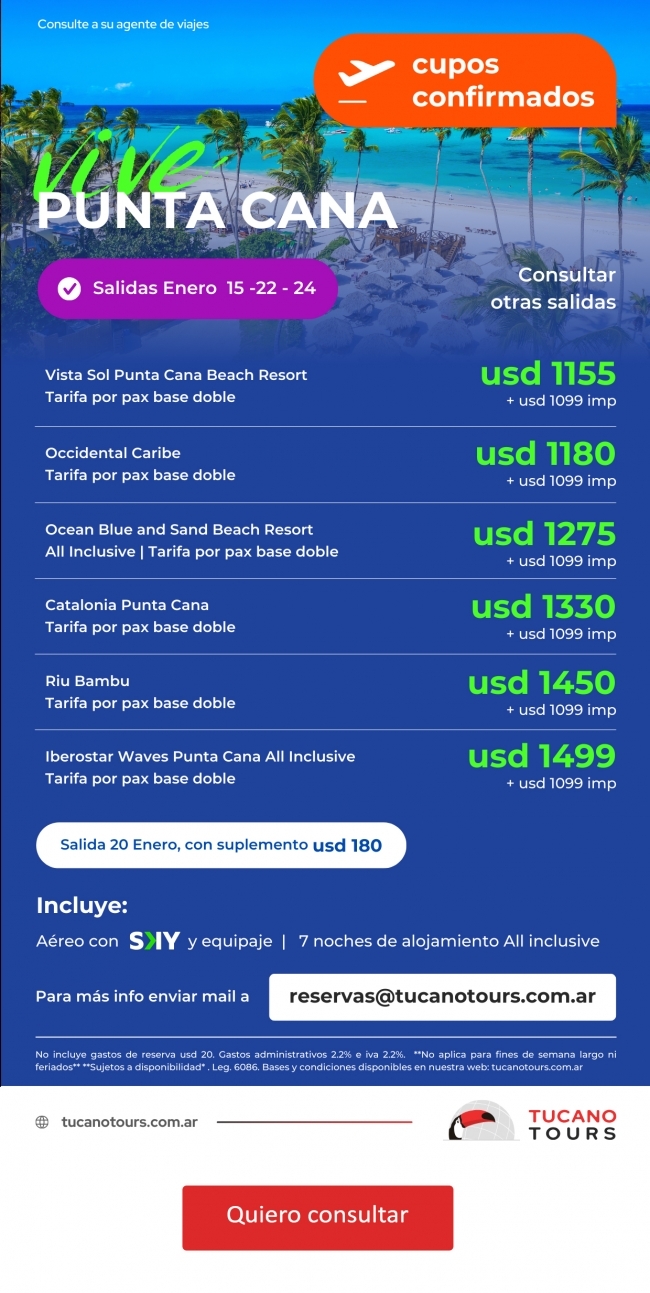This screenshot has width=650, height=1293.
Task: Open the tucanotours.com.ar footer link
Action: tap(129, 1122)
